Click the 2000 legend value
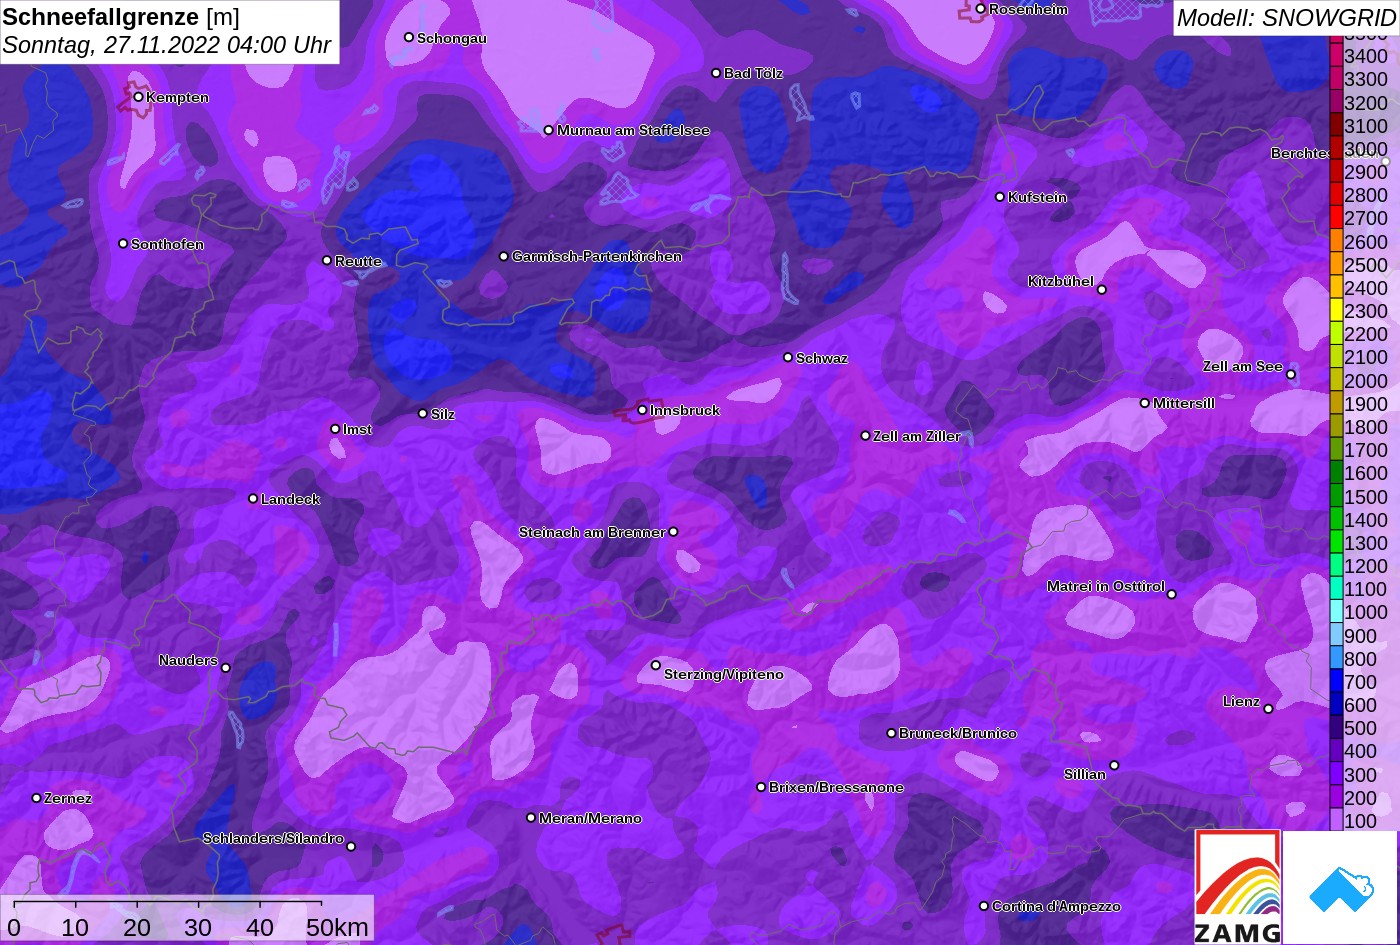This screenshot has height=945, width=1400. coord(1366,381)
